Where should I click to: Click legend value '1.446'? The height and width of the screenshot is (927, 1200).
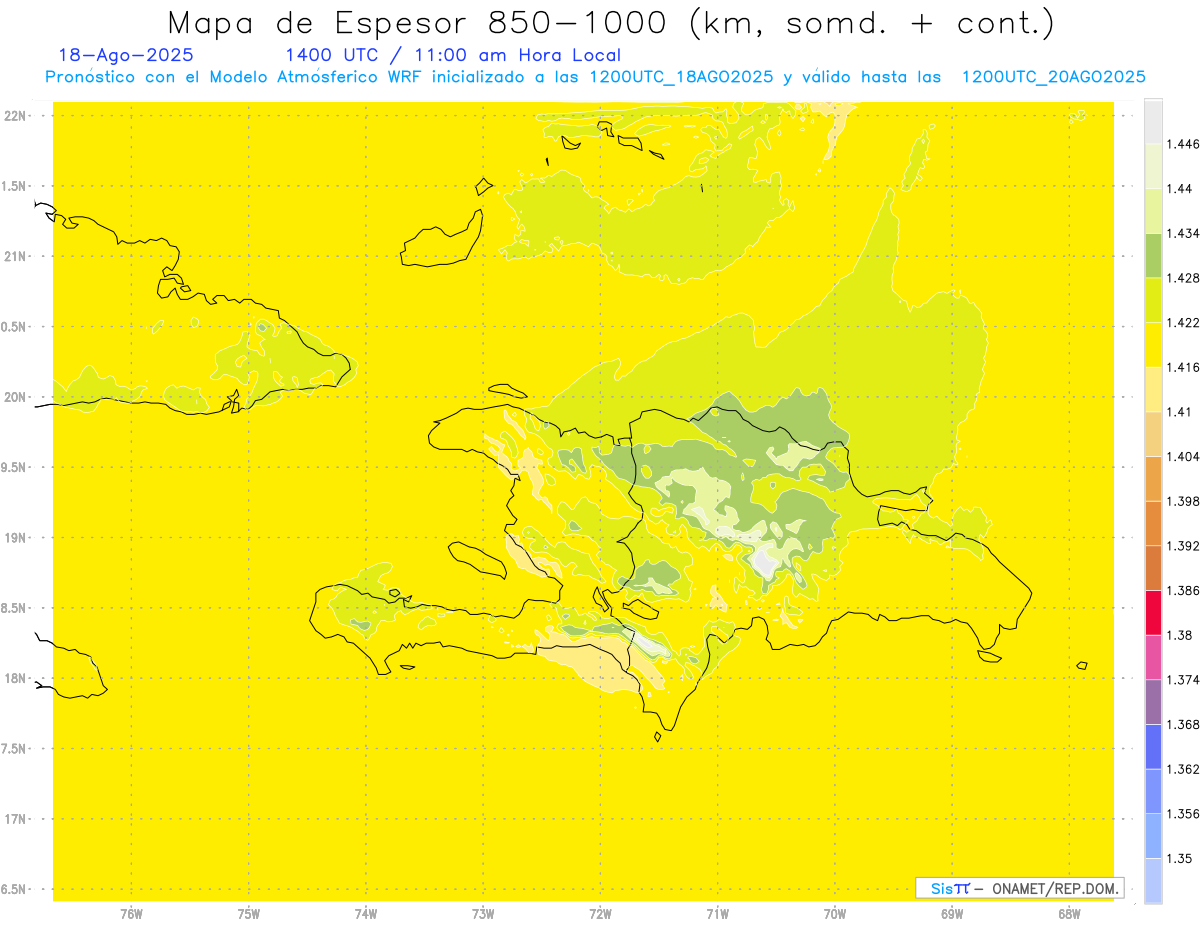pyautogui.click(x=1183, y=144)
